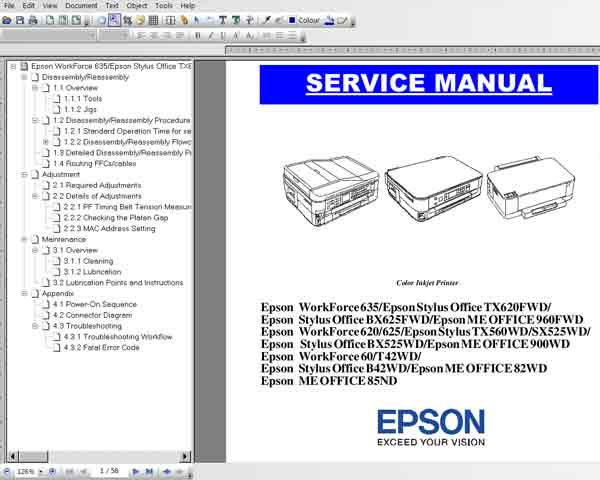The height and width of the screenshot is (480, 600).
Task: Open the font name dropdown
Action: point(92,36)
